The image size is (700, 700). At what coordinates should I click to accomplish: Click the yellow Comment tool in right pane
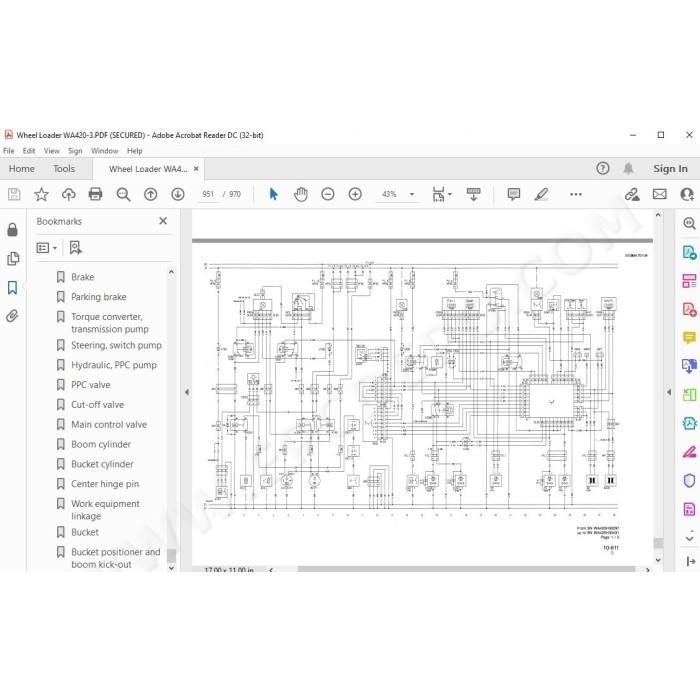click(x=689, y=338)
